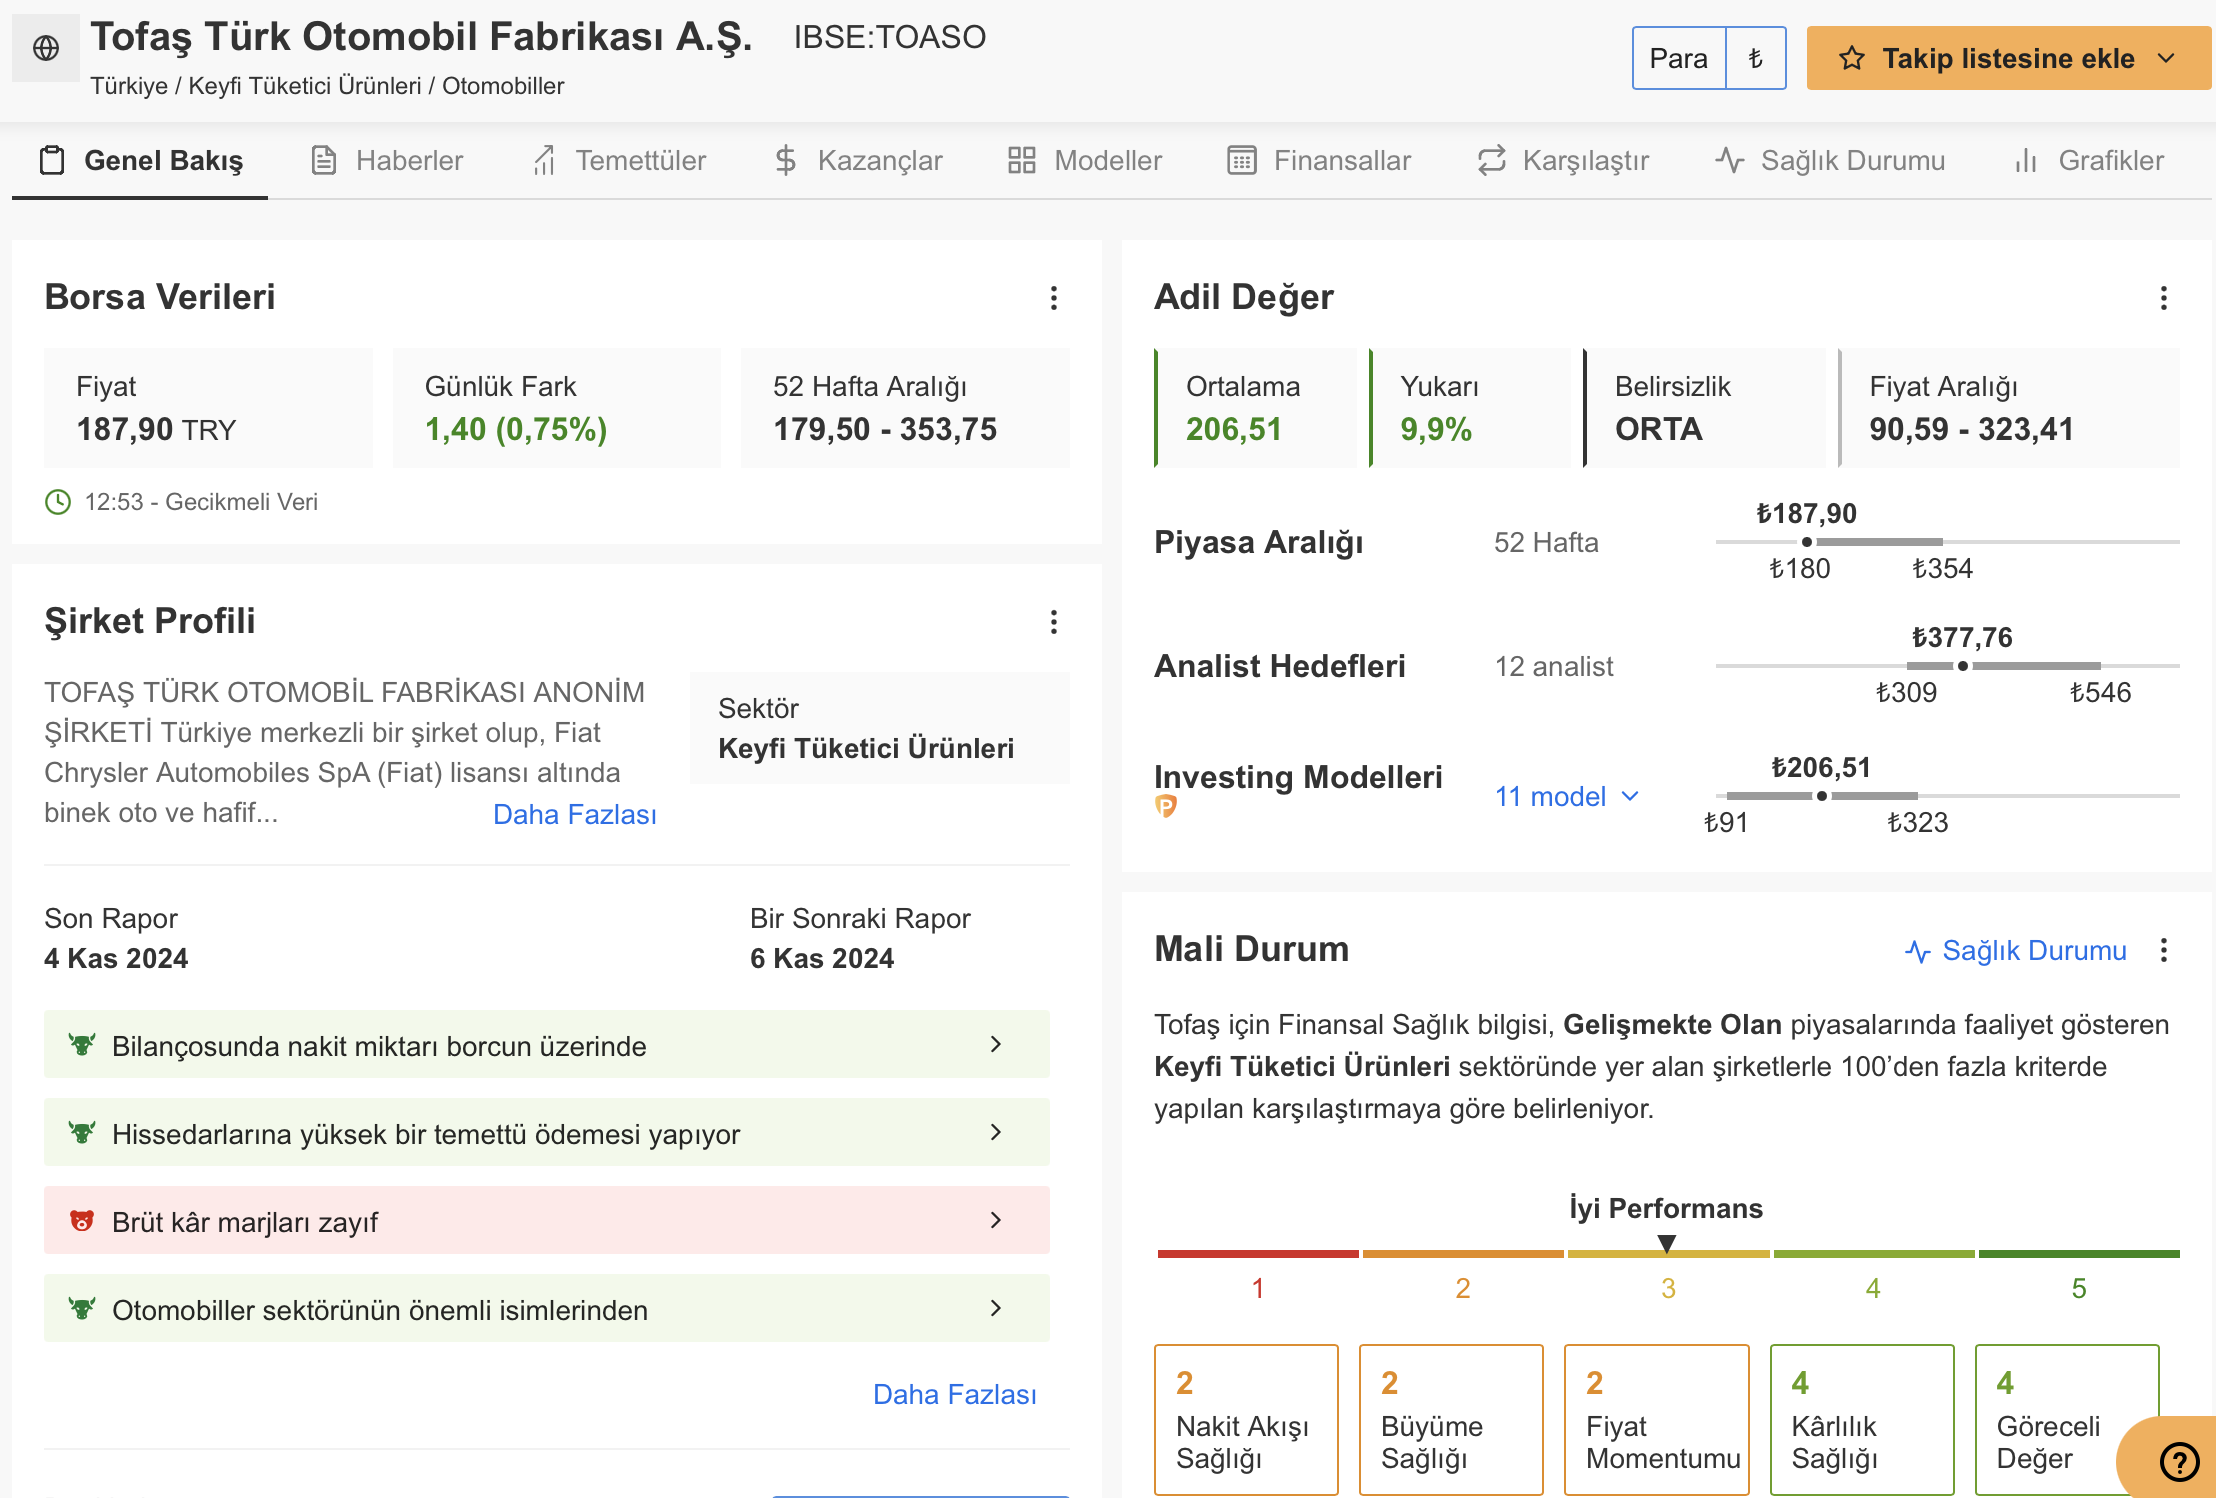Click the swap arrows icon of Karşılaştır
The image size is (2216, 1498).
(x=1491, y=160)
